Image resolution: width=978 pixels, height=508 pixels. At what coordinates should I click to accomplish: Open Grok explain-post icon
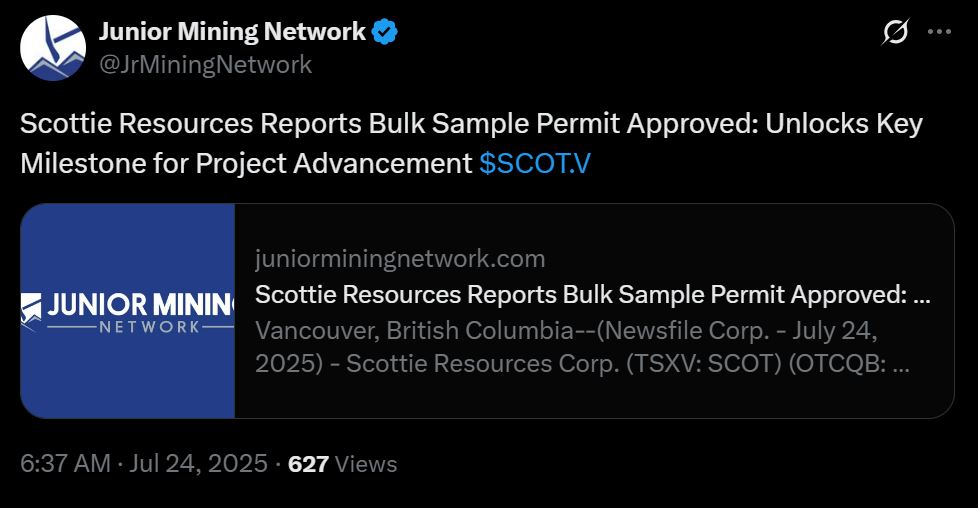[895, 33]
